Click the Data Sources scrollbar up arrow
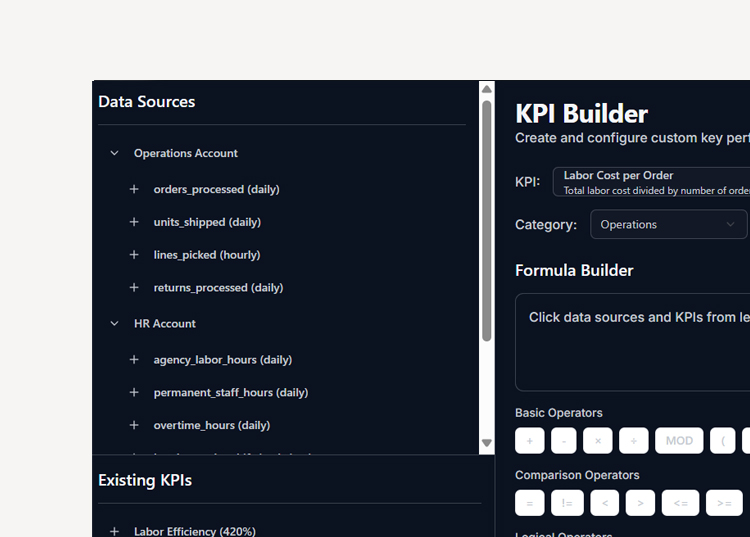Image resolution: width=750 pixels, height=537 pixels. point(487,89)
